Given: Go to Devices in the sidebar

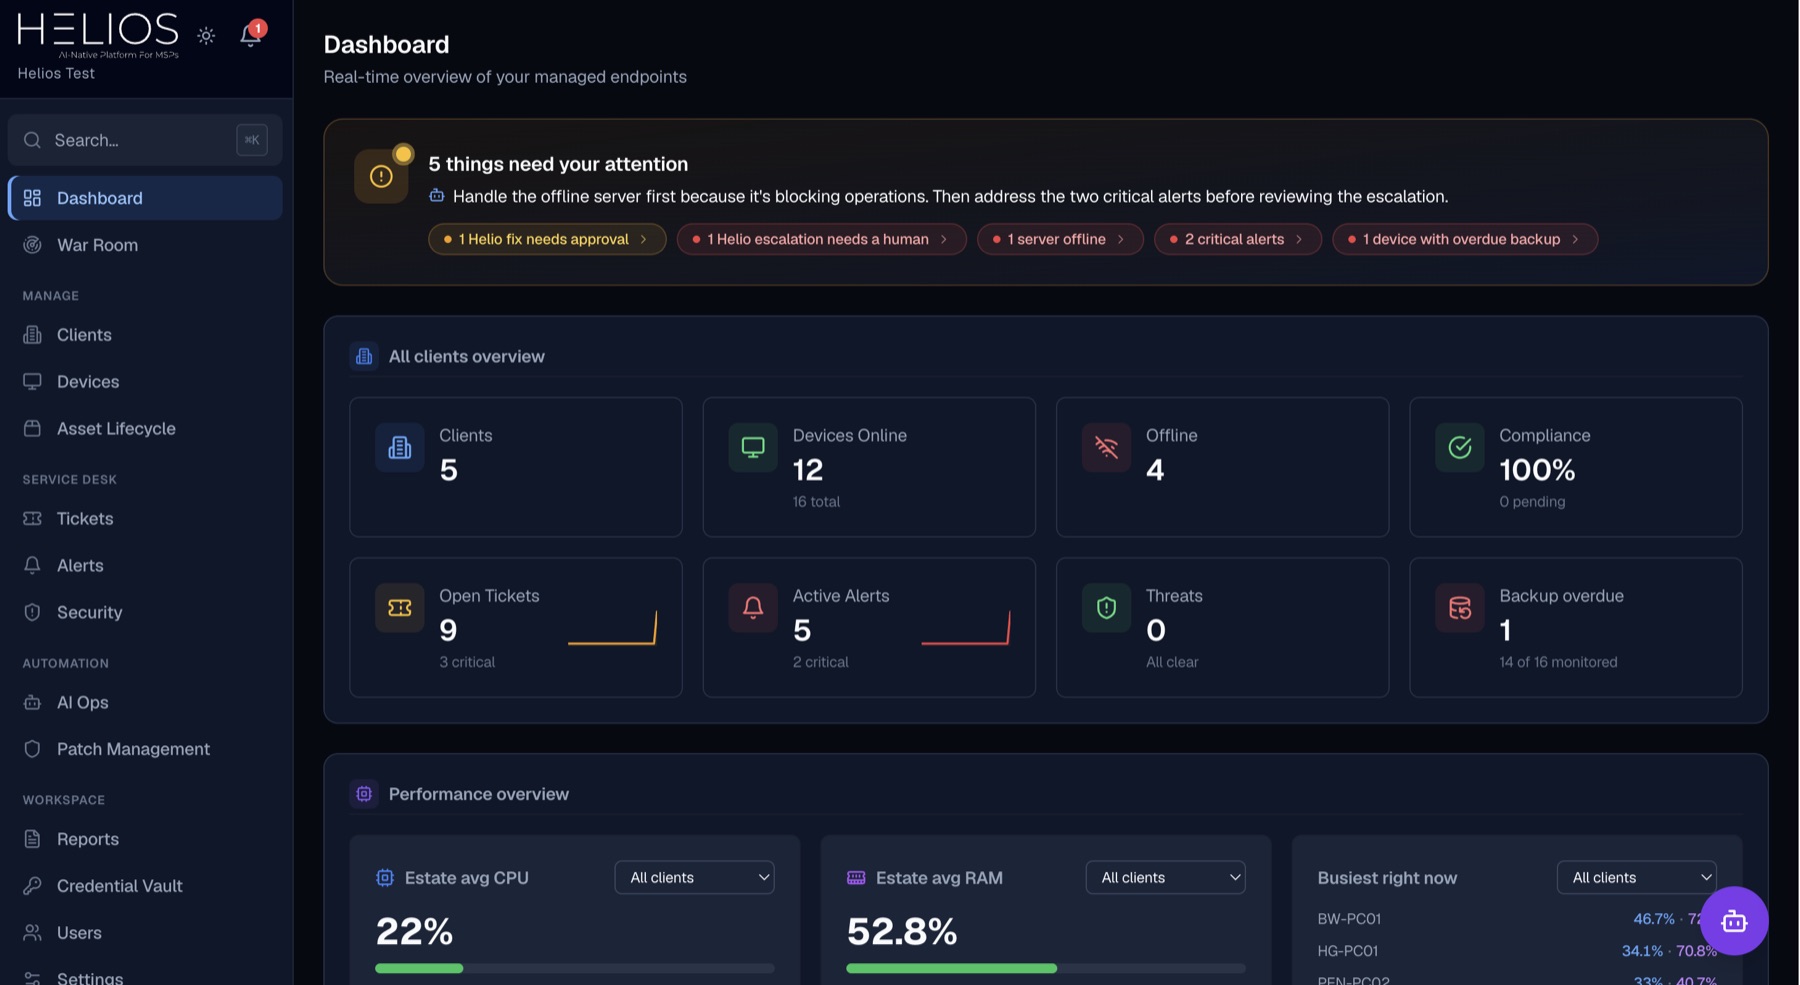Looking at the screenshot, I should [145, 382].
